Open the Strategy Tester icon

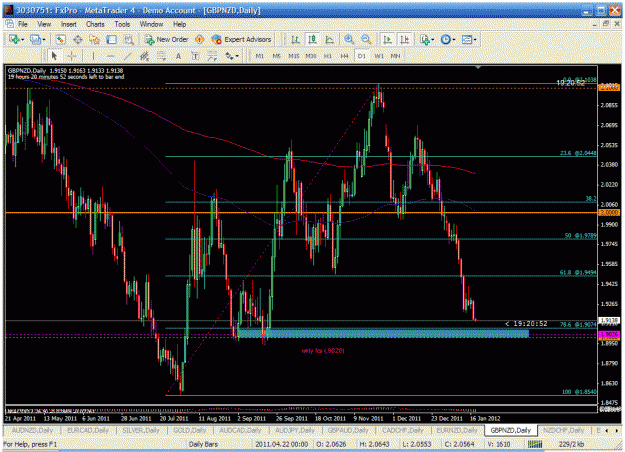click(x=129, y=39)
